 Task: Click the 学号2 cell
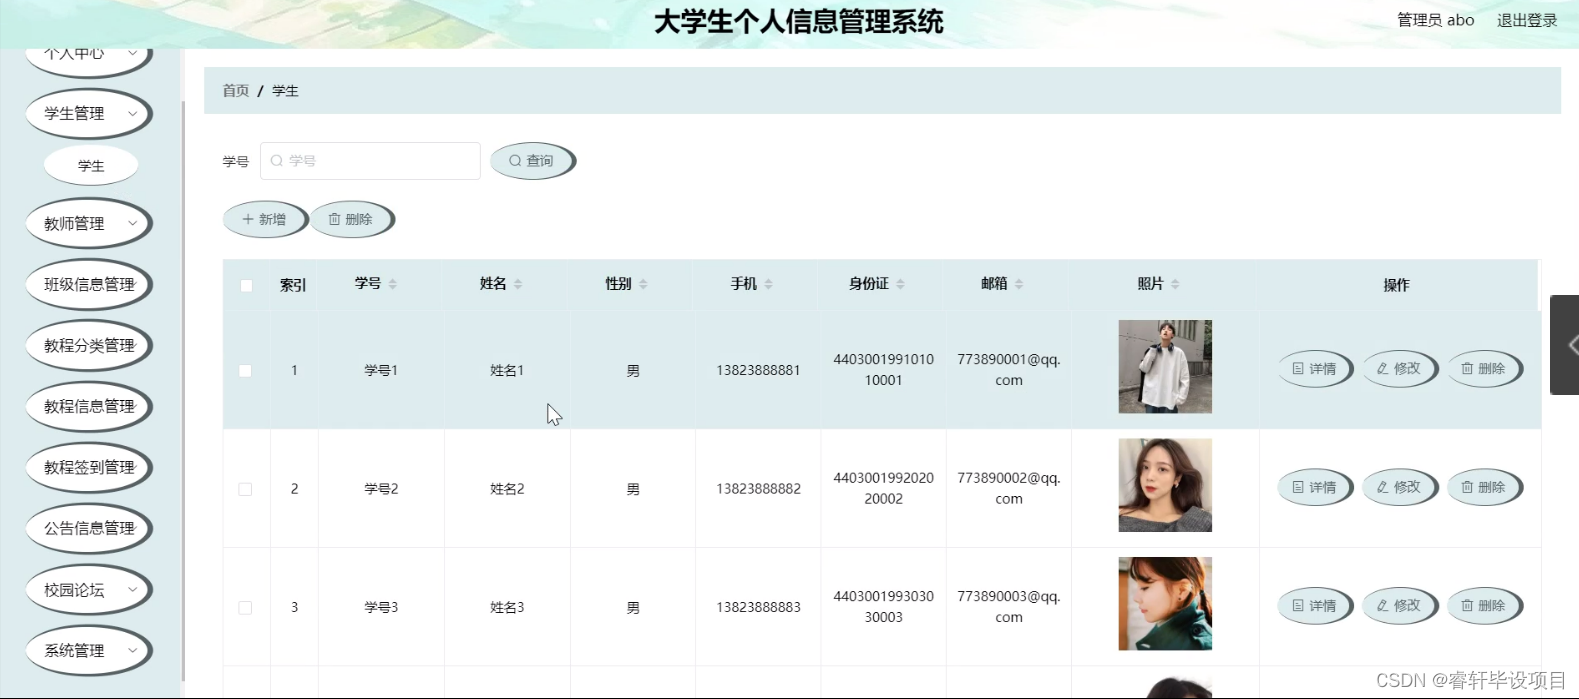(381, 489)
